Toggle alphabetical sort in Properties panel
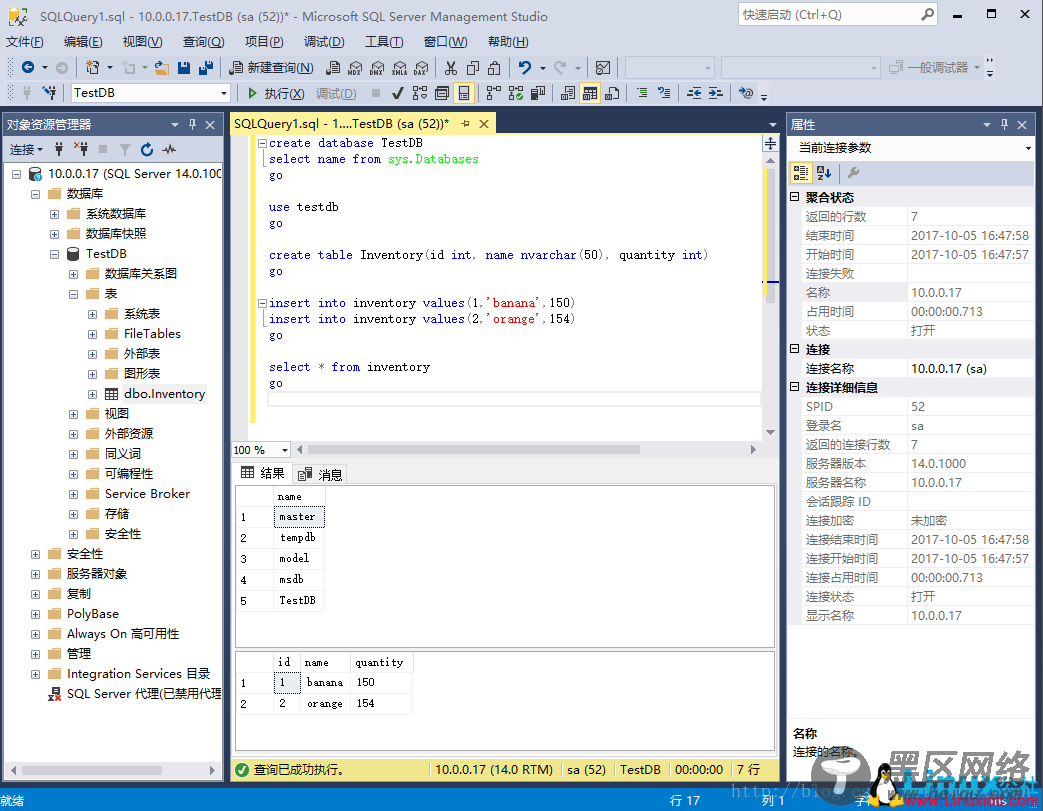Viewport: 1043px width, 811px height. coord(823,173)
